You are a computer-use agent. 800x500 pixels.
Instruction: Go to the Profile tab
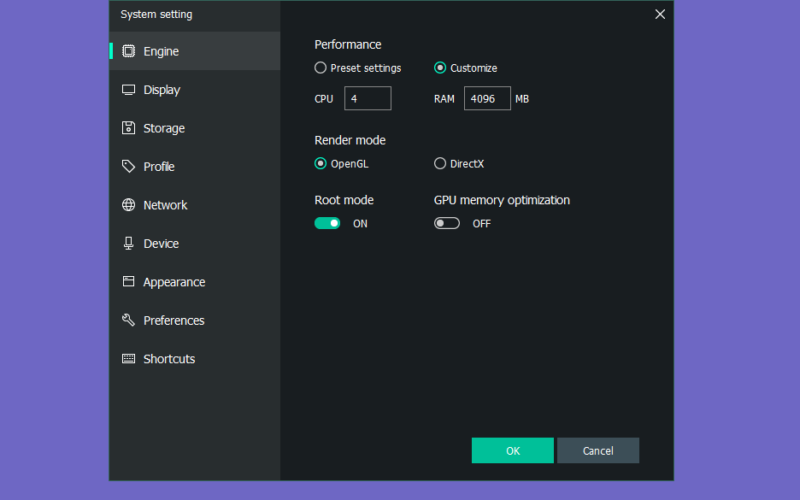pyautogui.click(x=195, y=166)
